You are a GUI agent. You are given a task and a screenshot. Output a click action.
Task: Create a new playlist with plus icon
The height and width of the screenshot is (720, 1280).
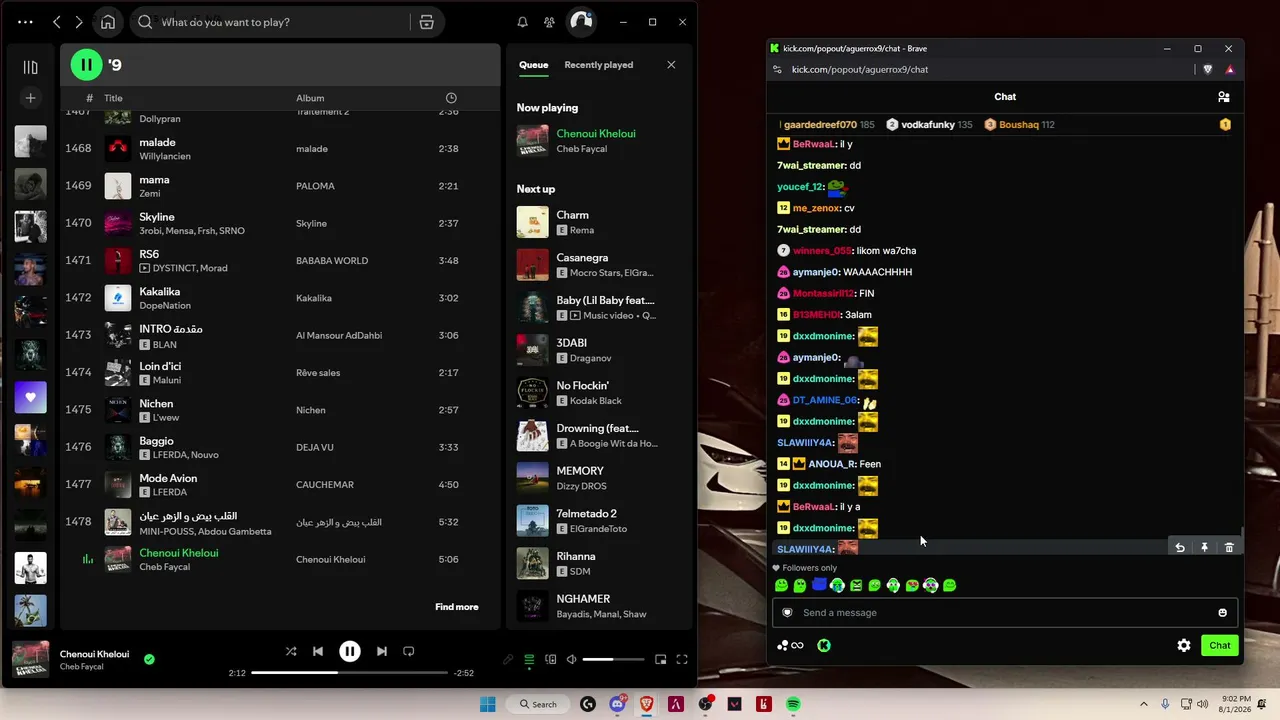click(x=30, y=98)
